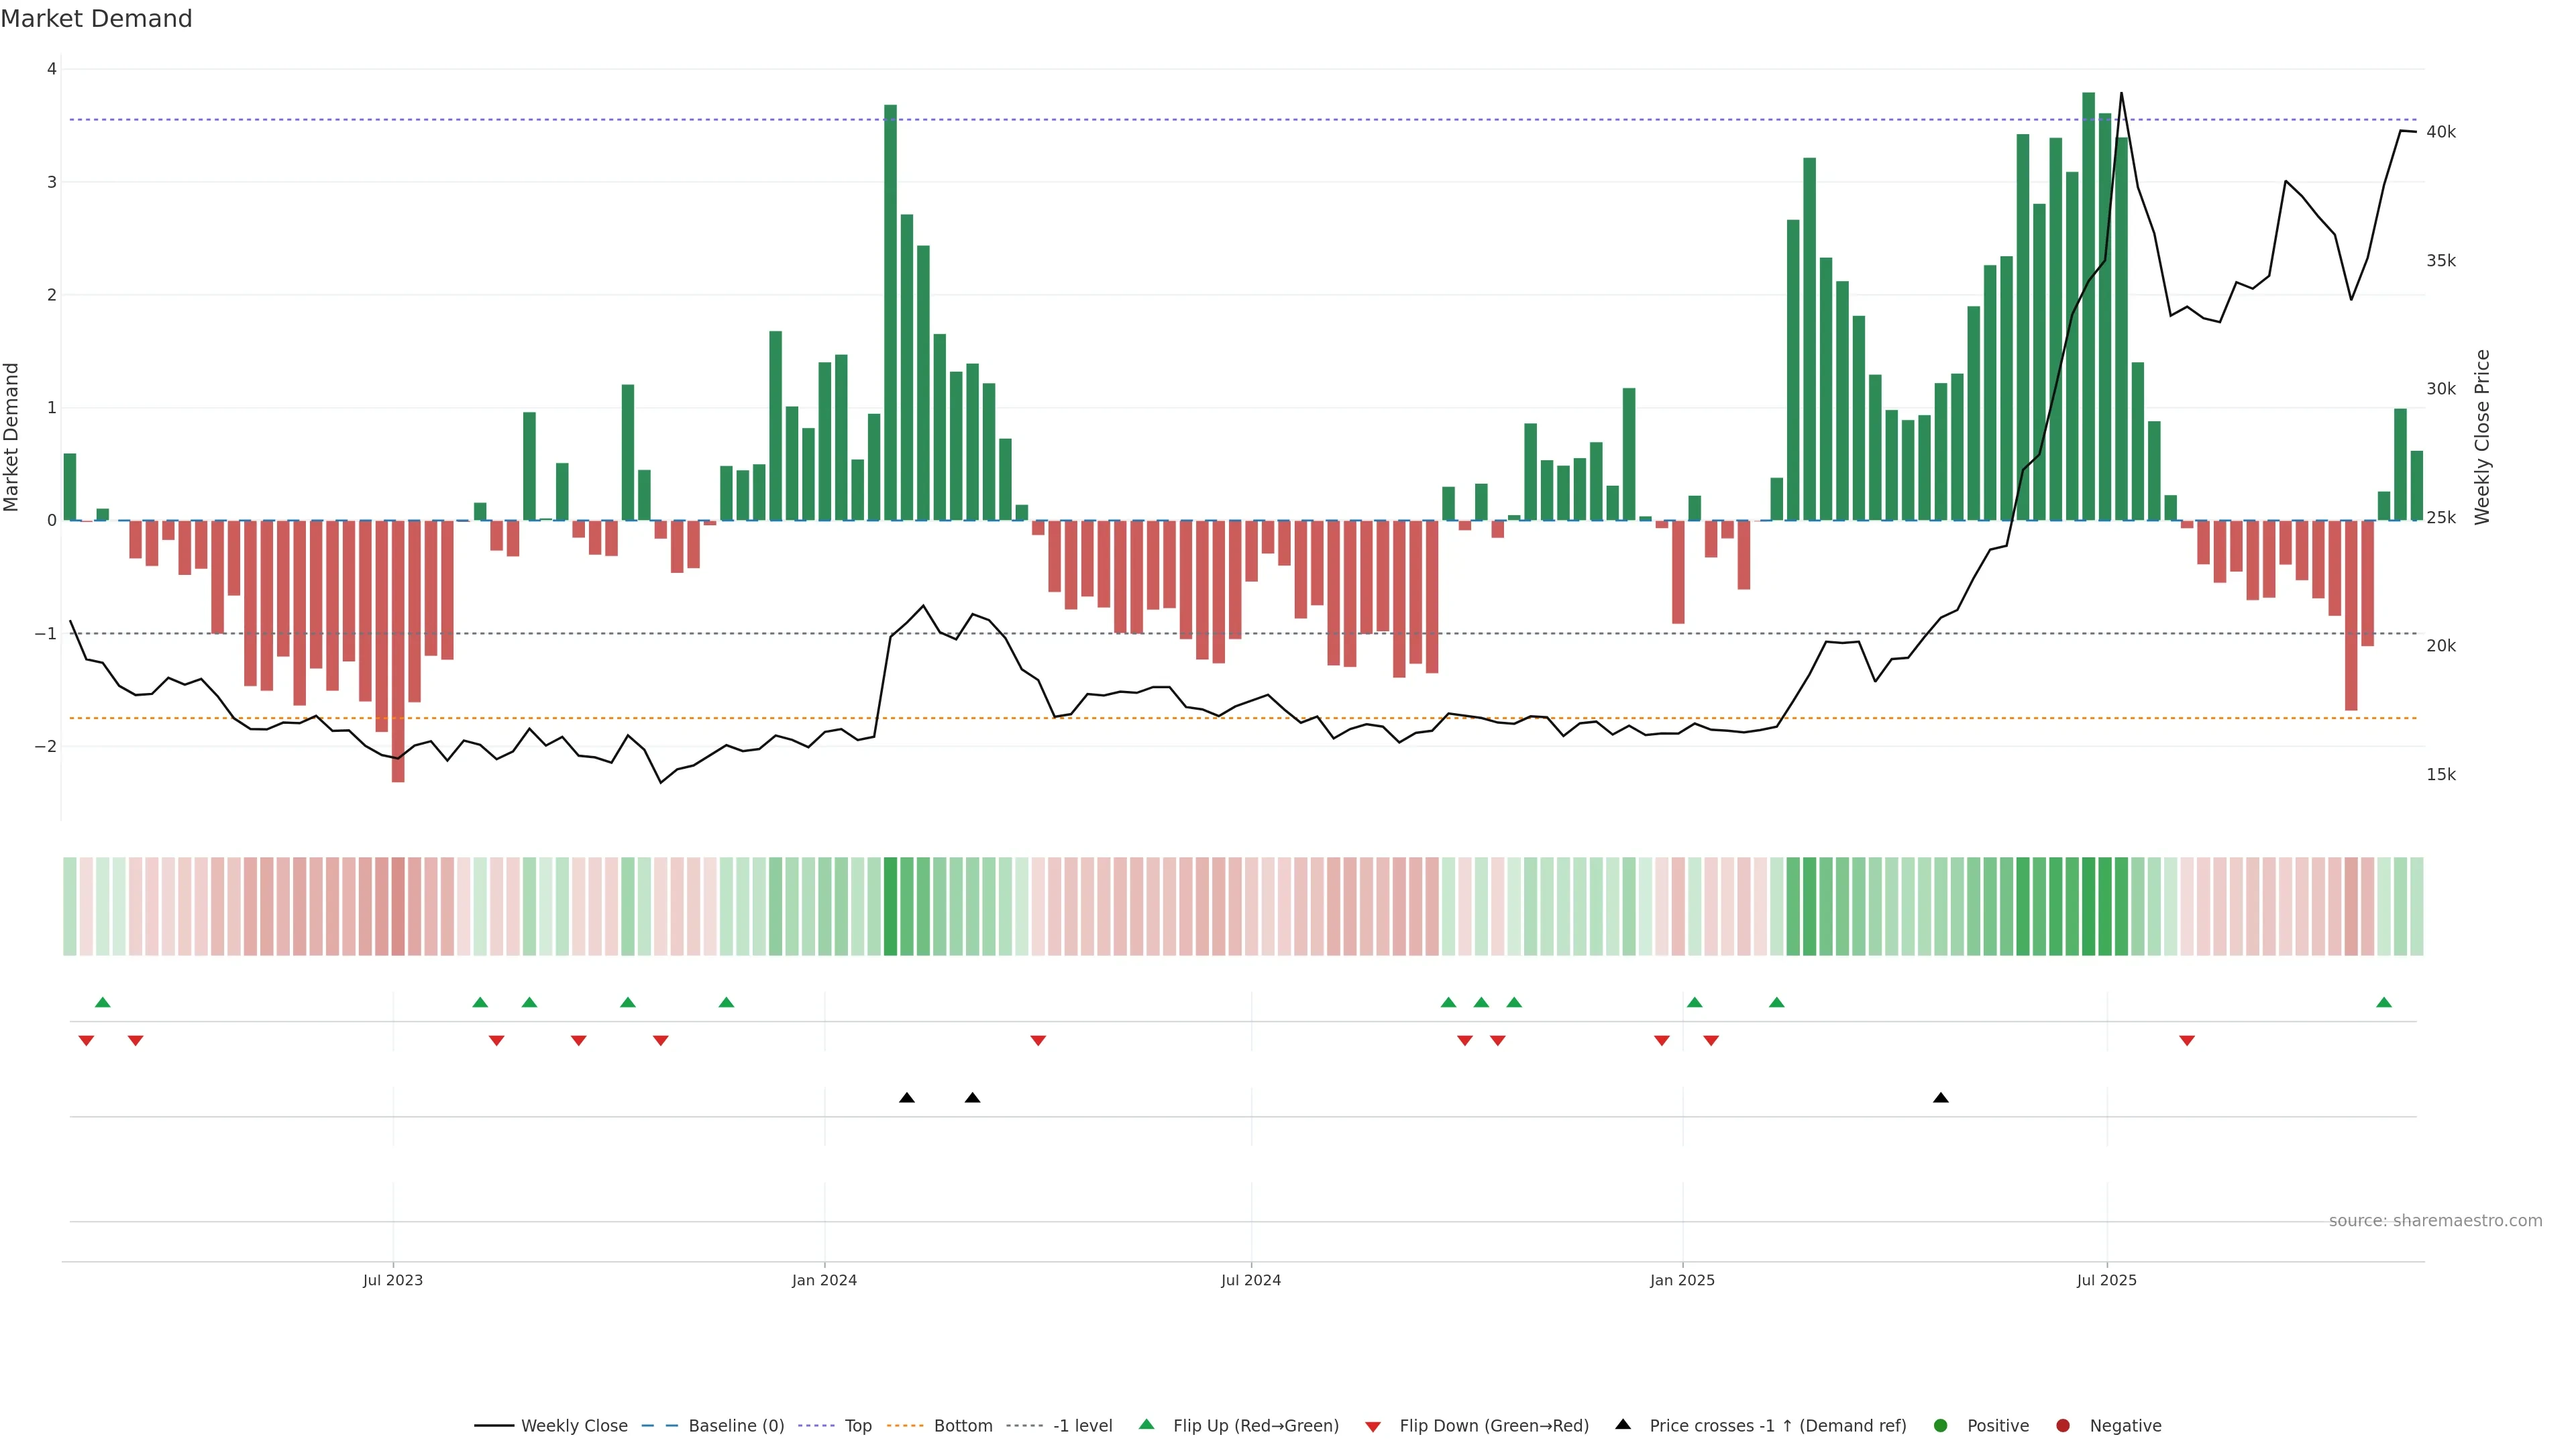The height and width of the screenshot is (1449, 2576).
Task: Click the Weekly Close Price axis title
Action: (2483, 437)
